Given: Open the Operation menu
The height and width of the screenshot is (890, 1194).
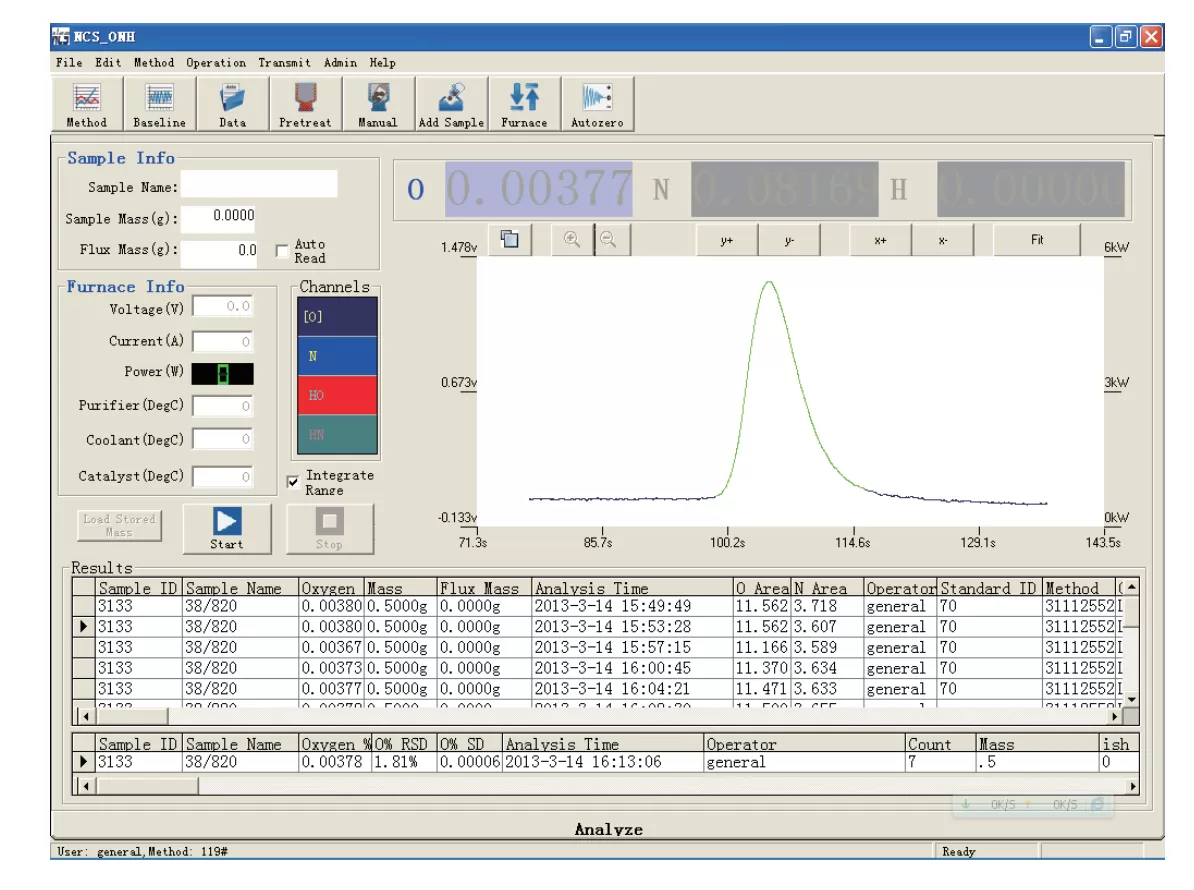Looking at the screenshot, I should [x=215, y=62].
